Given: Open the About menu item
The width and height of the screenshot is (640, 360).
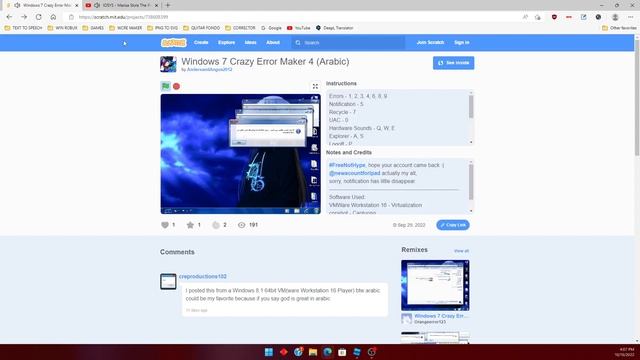Looking at the screenshot, I should click(273, 42).
